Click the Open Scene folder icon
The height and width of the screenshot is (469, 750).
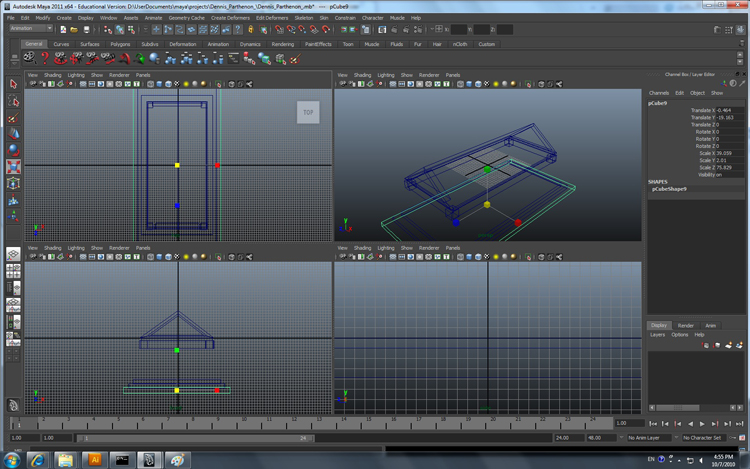(74, 29)
